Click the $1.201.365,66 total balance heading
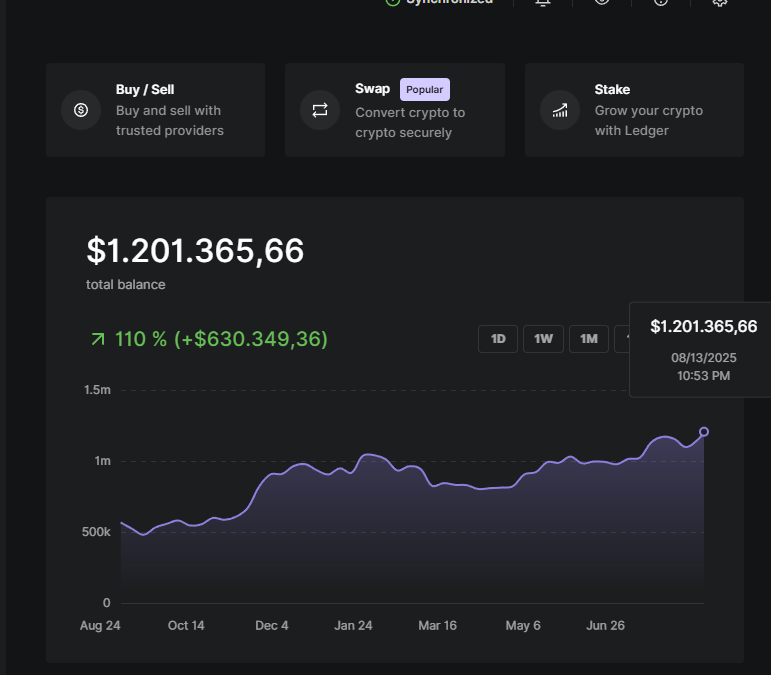Image resolution: width=771 pixels, height=675 pixels. [195, 251]
